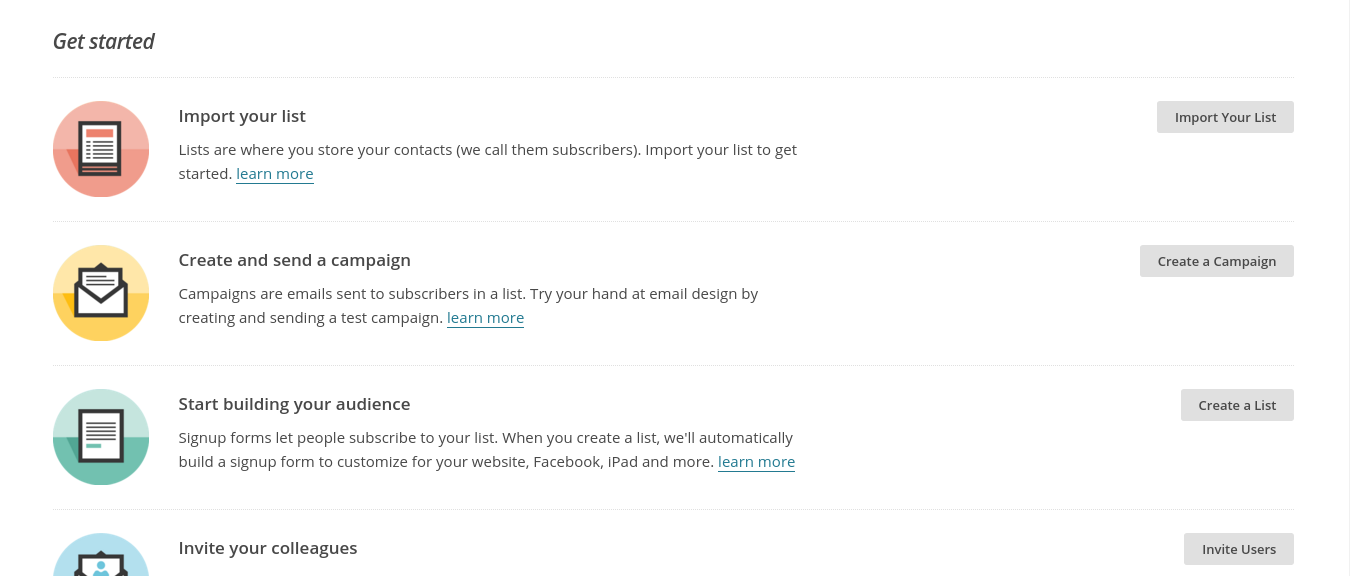
Task: Click the Import Your List button
Action: click(x=1225, y=117)
